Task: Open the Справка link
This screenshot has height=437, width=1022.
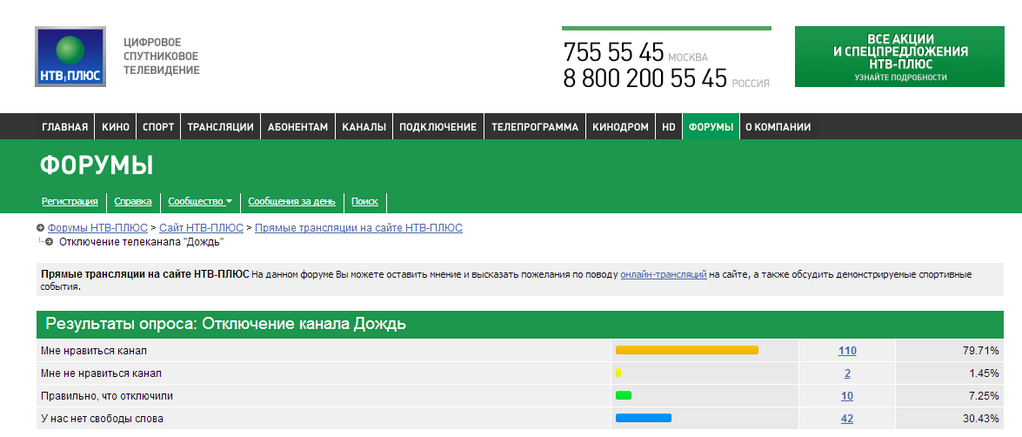Action: 133,202
